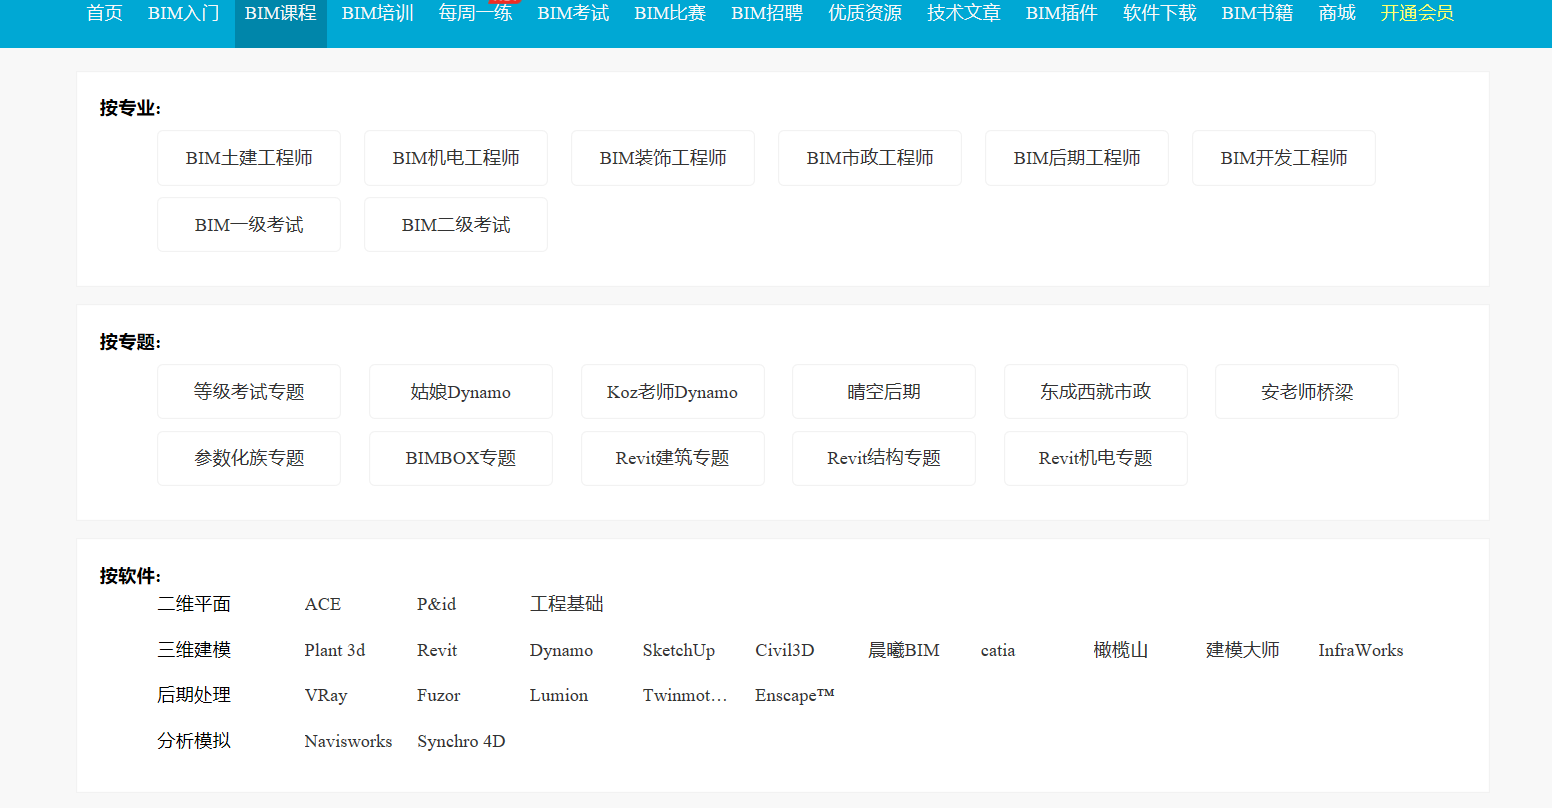Select the 等级考试专题 topic

tap(249, 392)
